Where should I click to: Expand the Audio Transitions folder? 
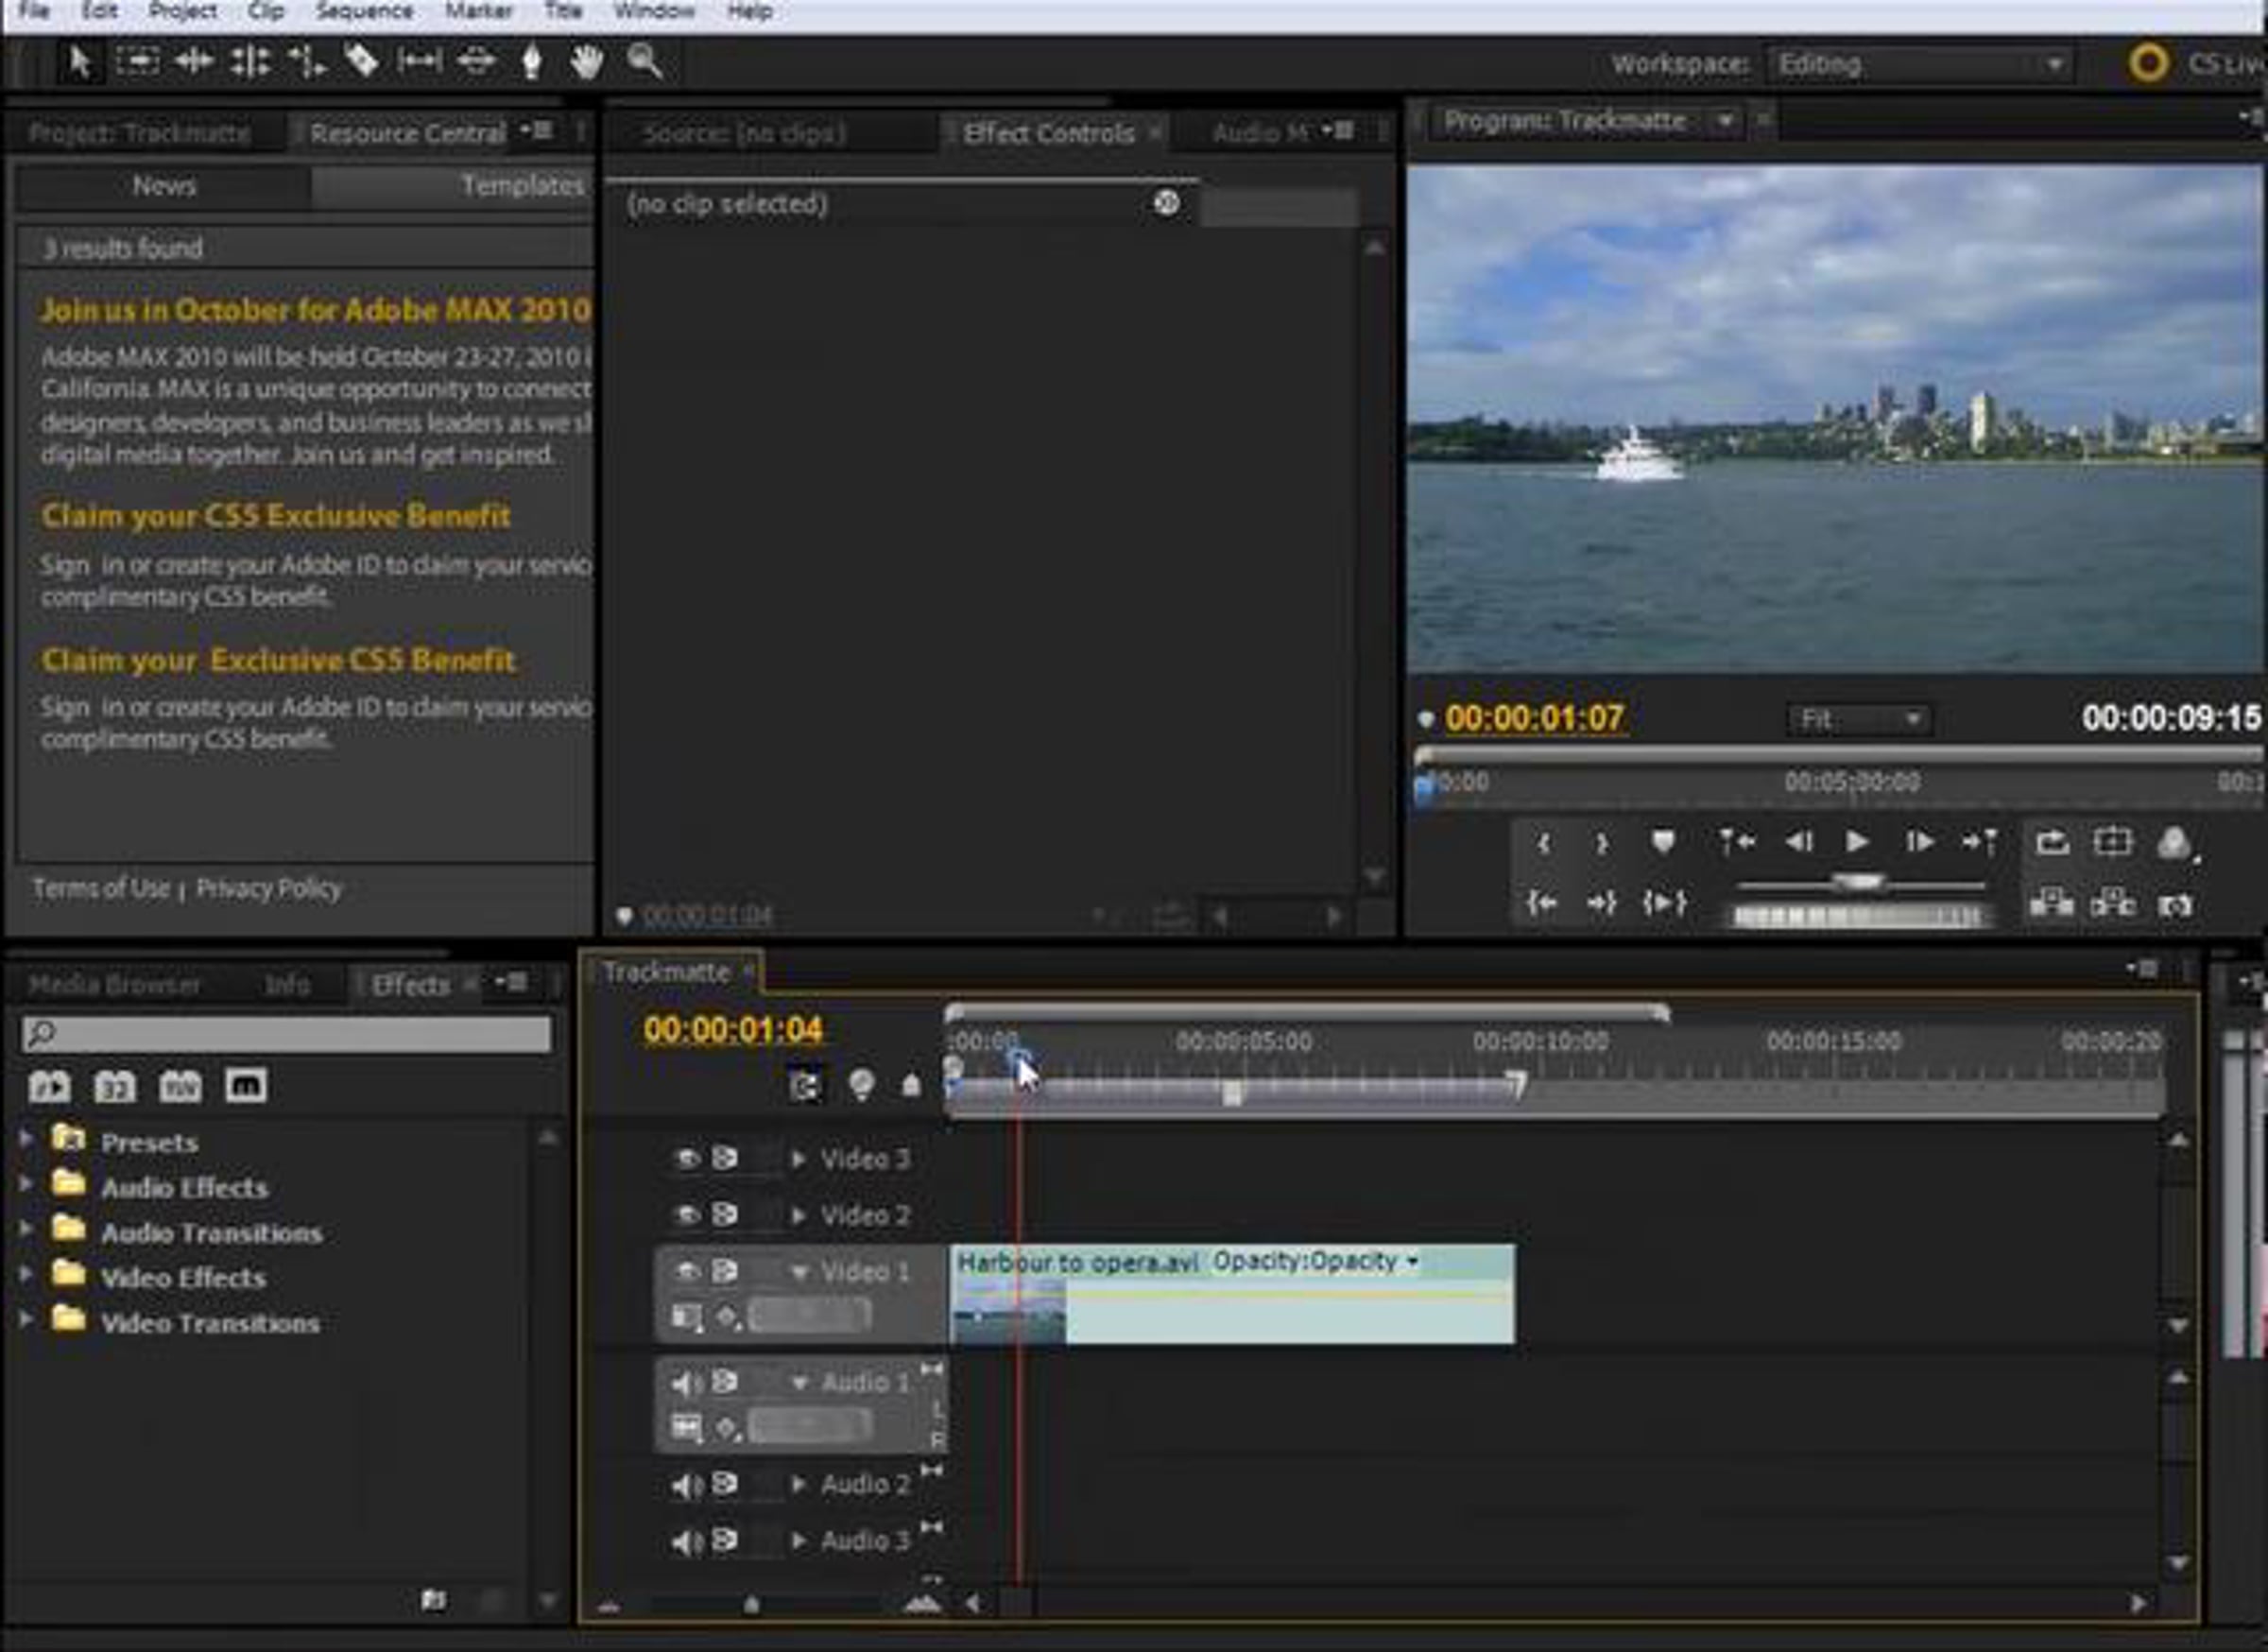[26, 1230]
